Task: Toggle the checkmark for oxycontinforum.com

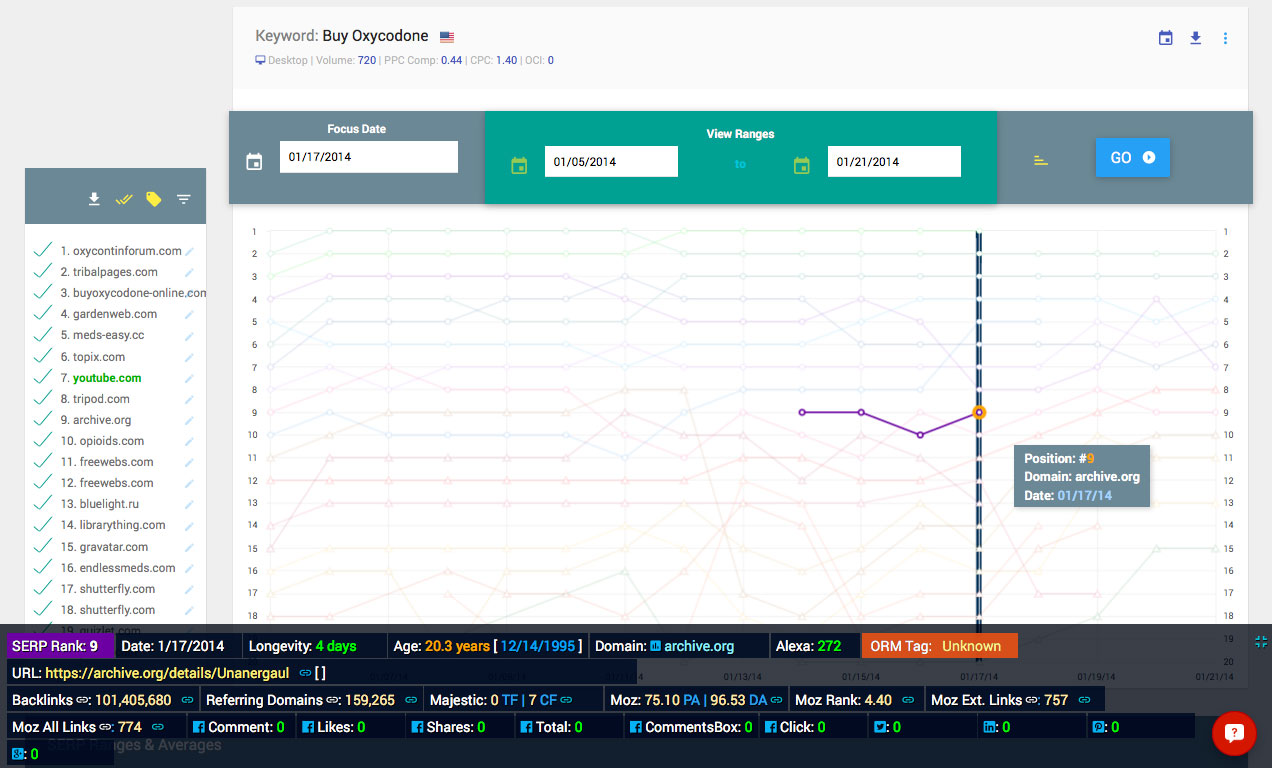Action: (42, 250)
